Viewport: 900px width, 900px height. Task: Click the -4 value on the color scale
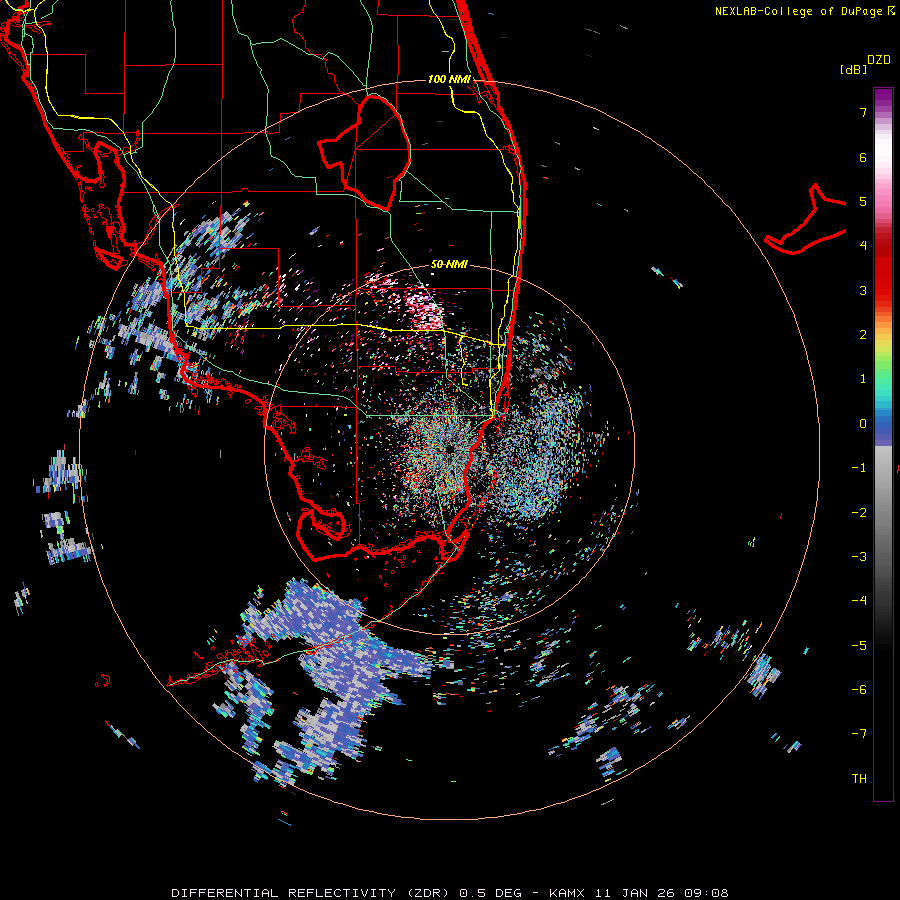point(859,601)
